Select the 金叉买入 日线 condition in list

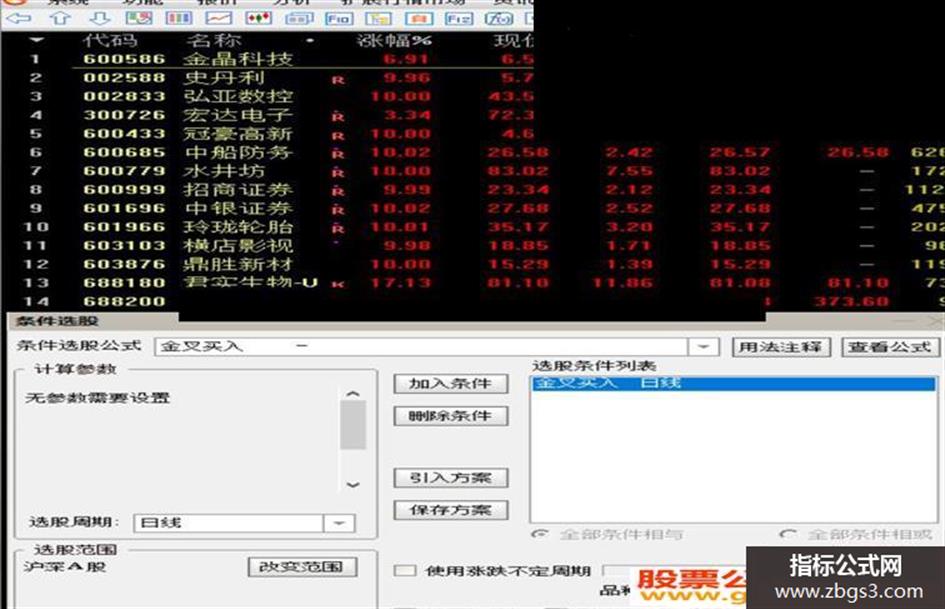pyautogui.click(x=733, y=383)
